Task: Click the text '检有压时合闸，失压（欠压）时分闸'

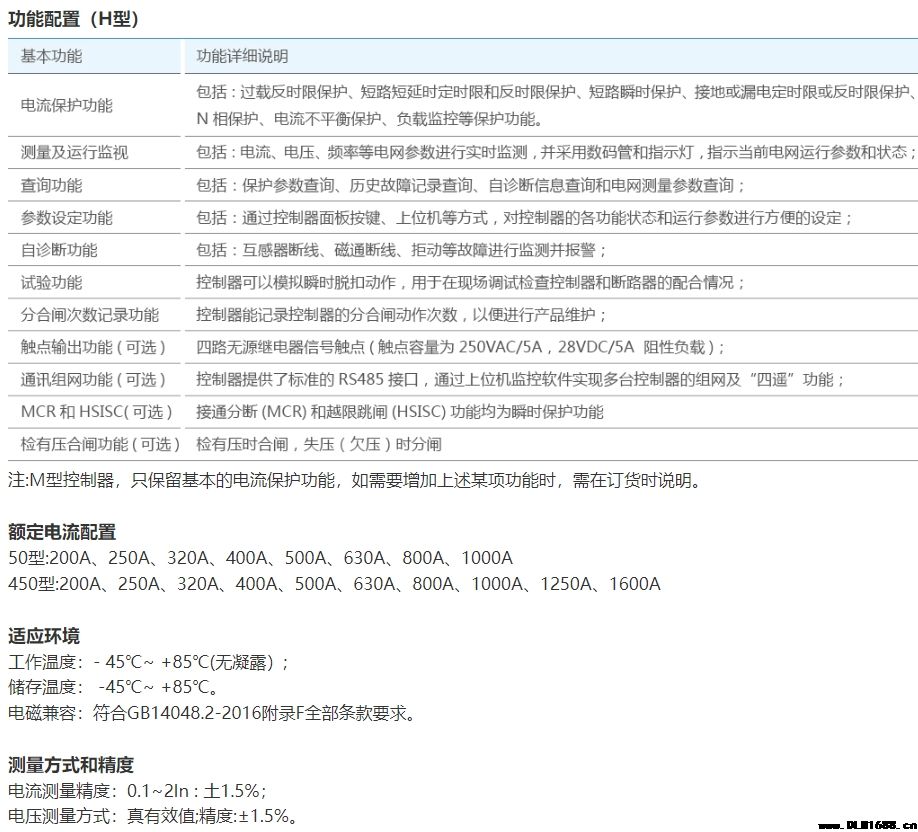Action: pyautogui.click(x=318, y=444)
